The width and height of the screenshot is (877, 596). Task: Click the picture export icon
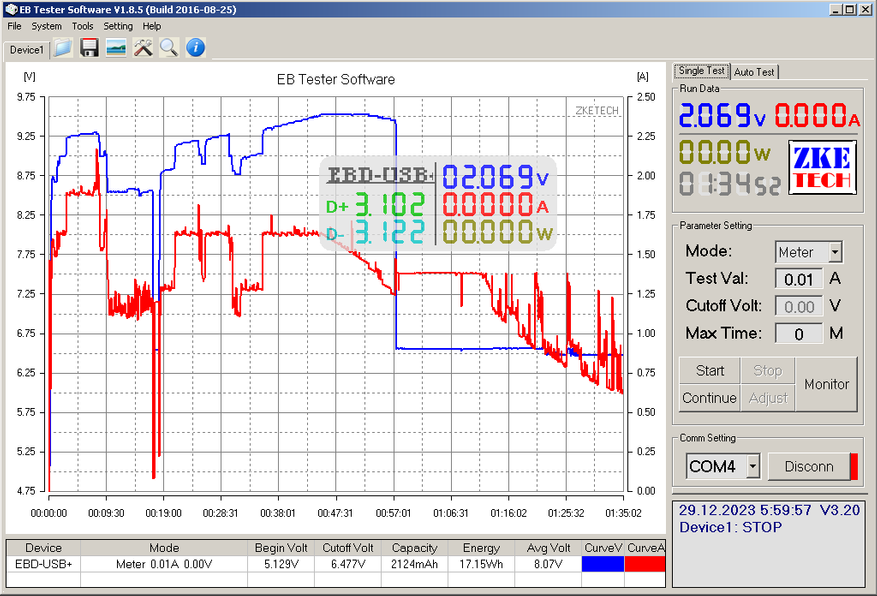coord(116,48)
